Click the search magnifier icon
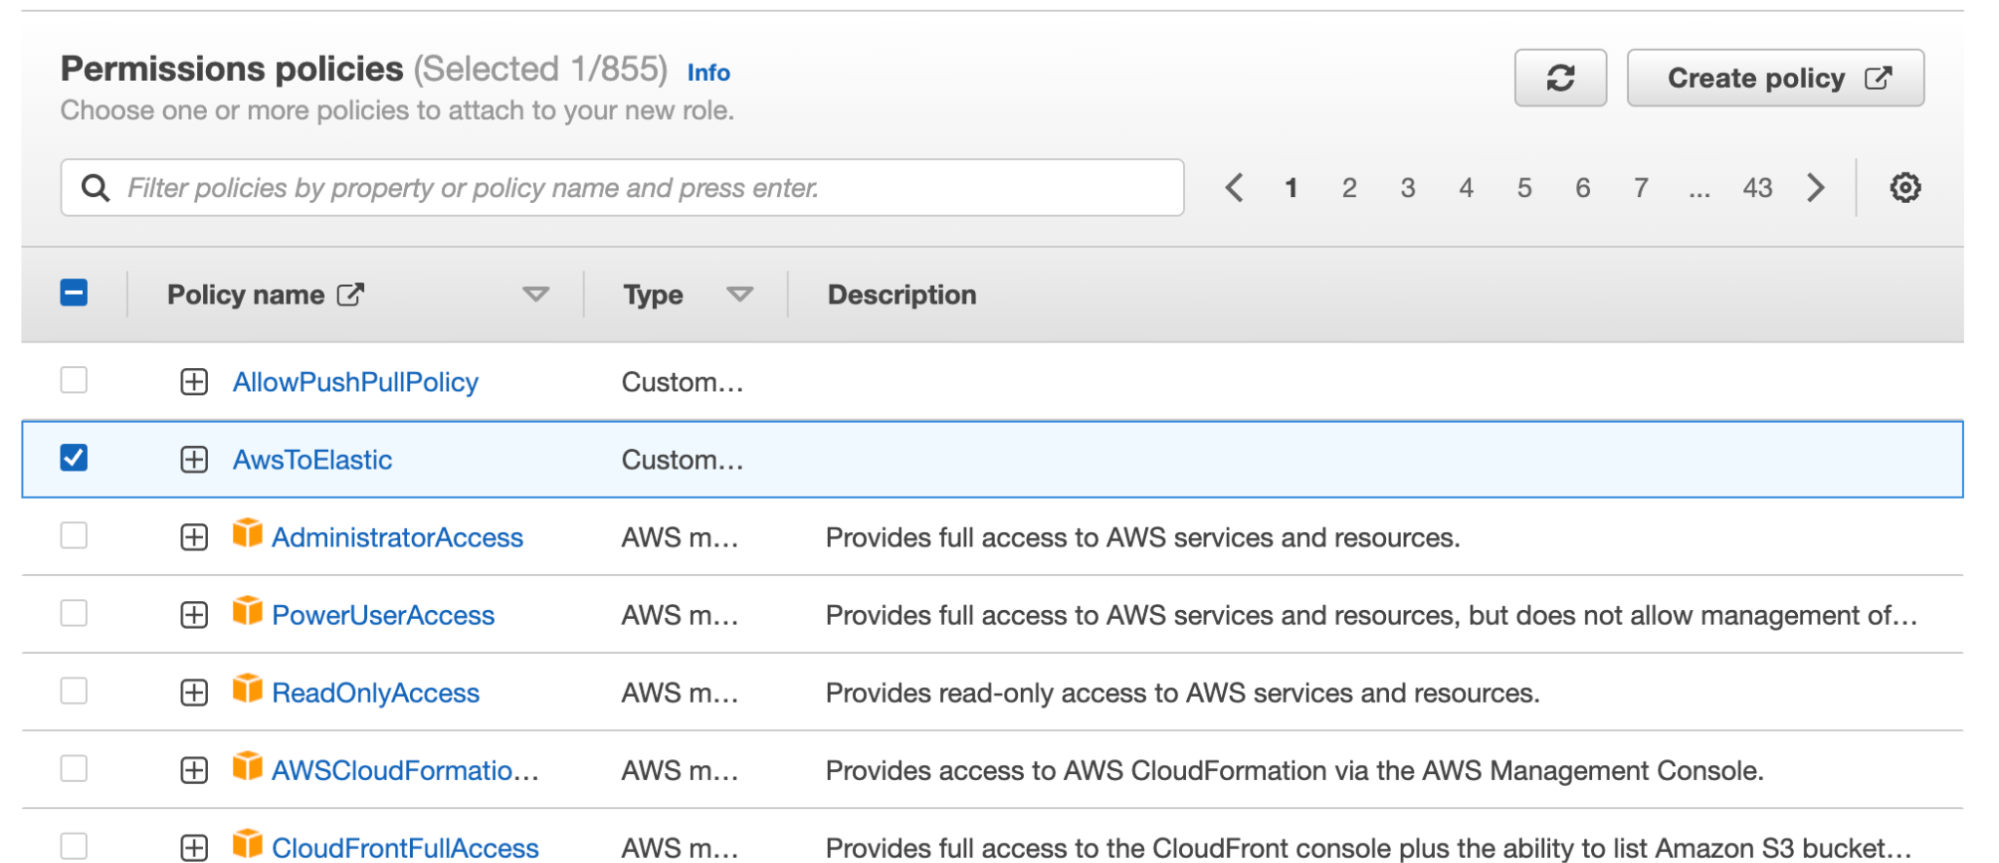 tap(95, 188)
